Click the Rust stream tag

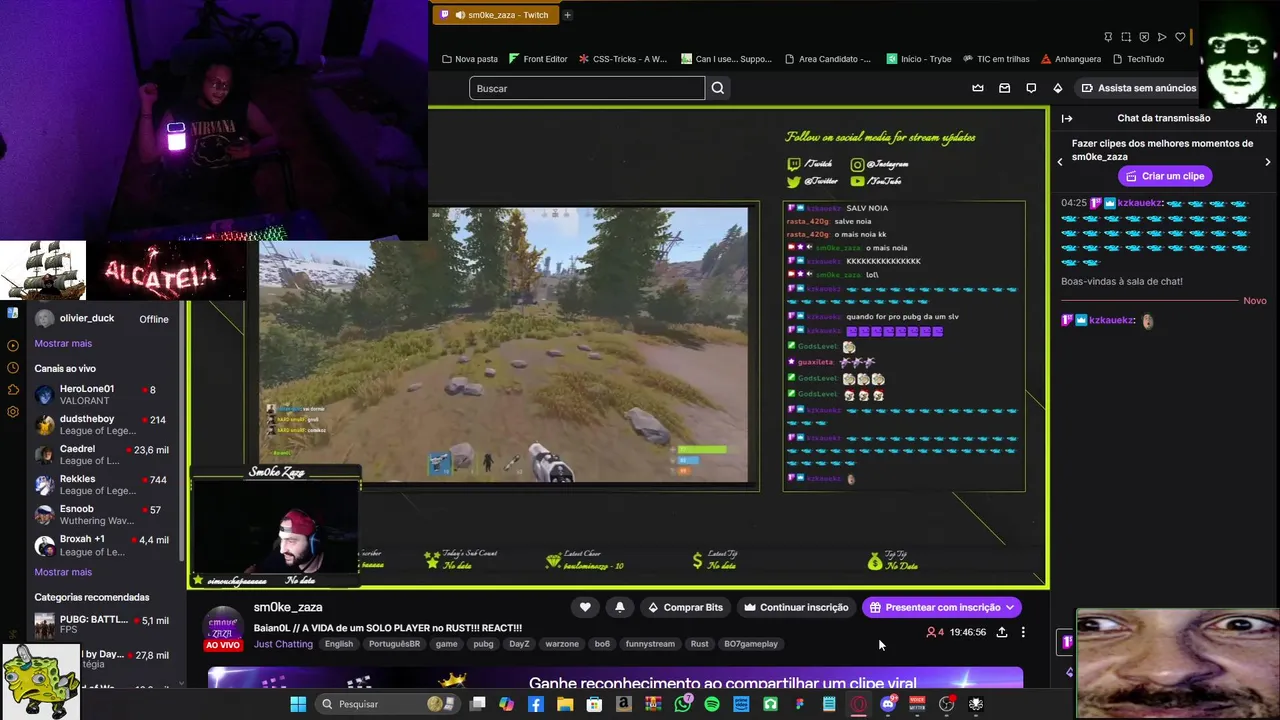[x=699, y=644]
